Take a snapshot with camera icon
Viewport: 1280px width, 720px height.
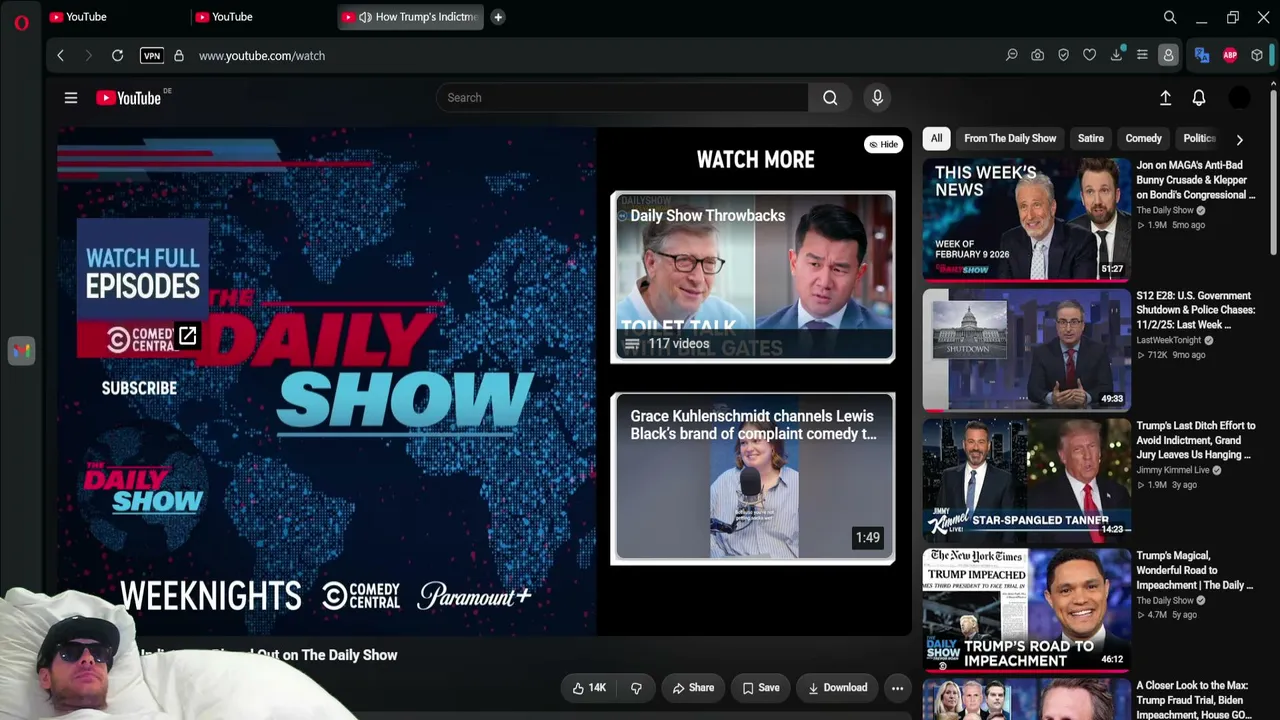(1038, 56)
